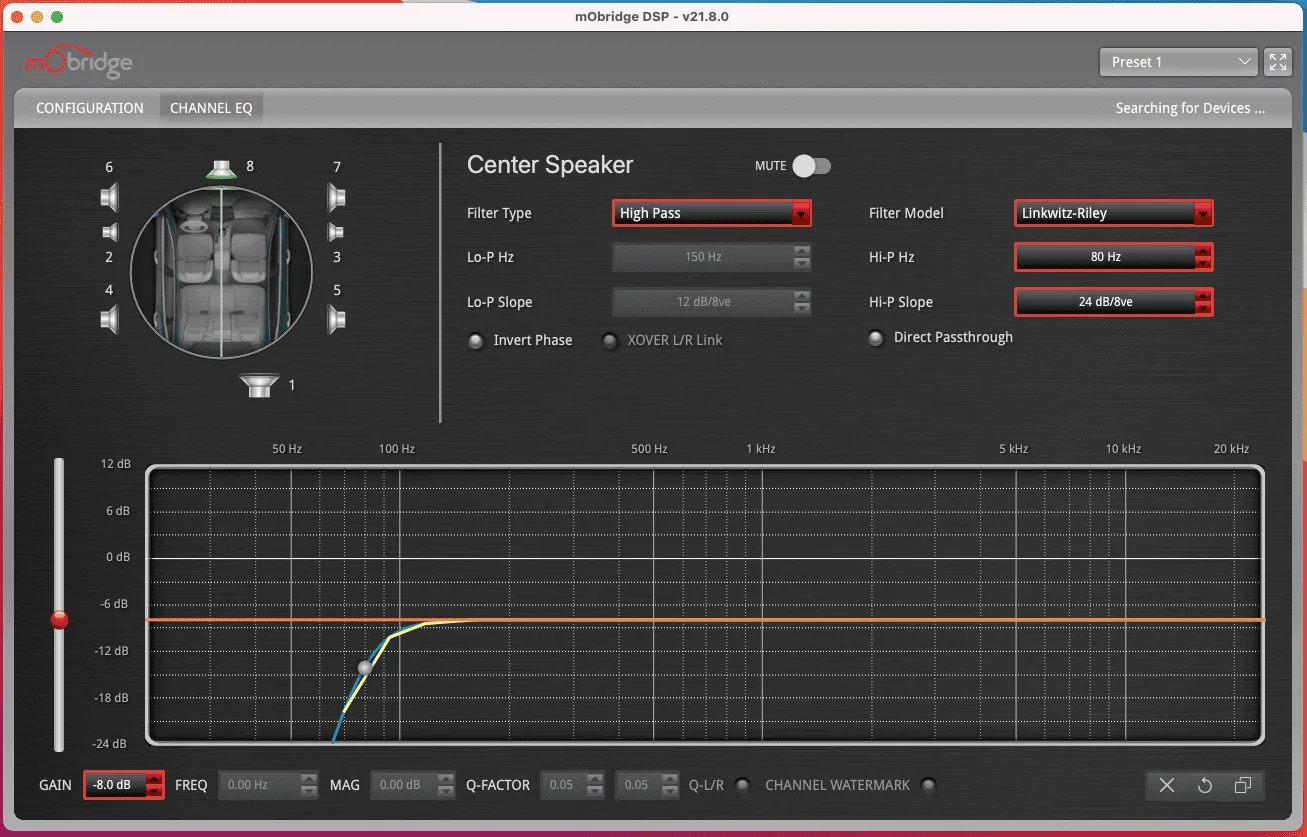Select center speaker 8 icon
1307x837 pixels.
(x=221, y=170)
